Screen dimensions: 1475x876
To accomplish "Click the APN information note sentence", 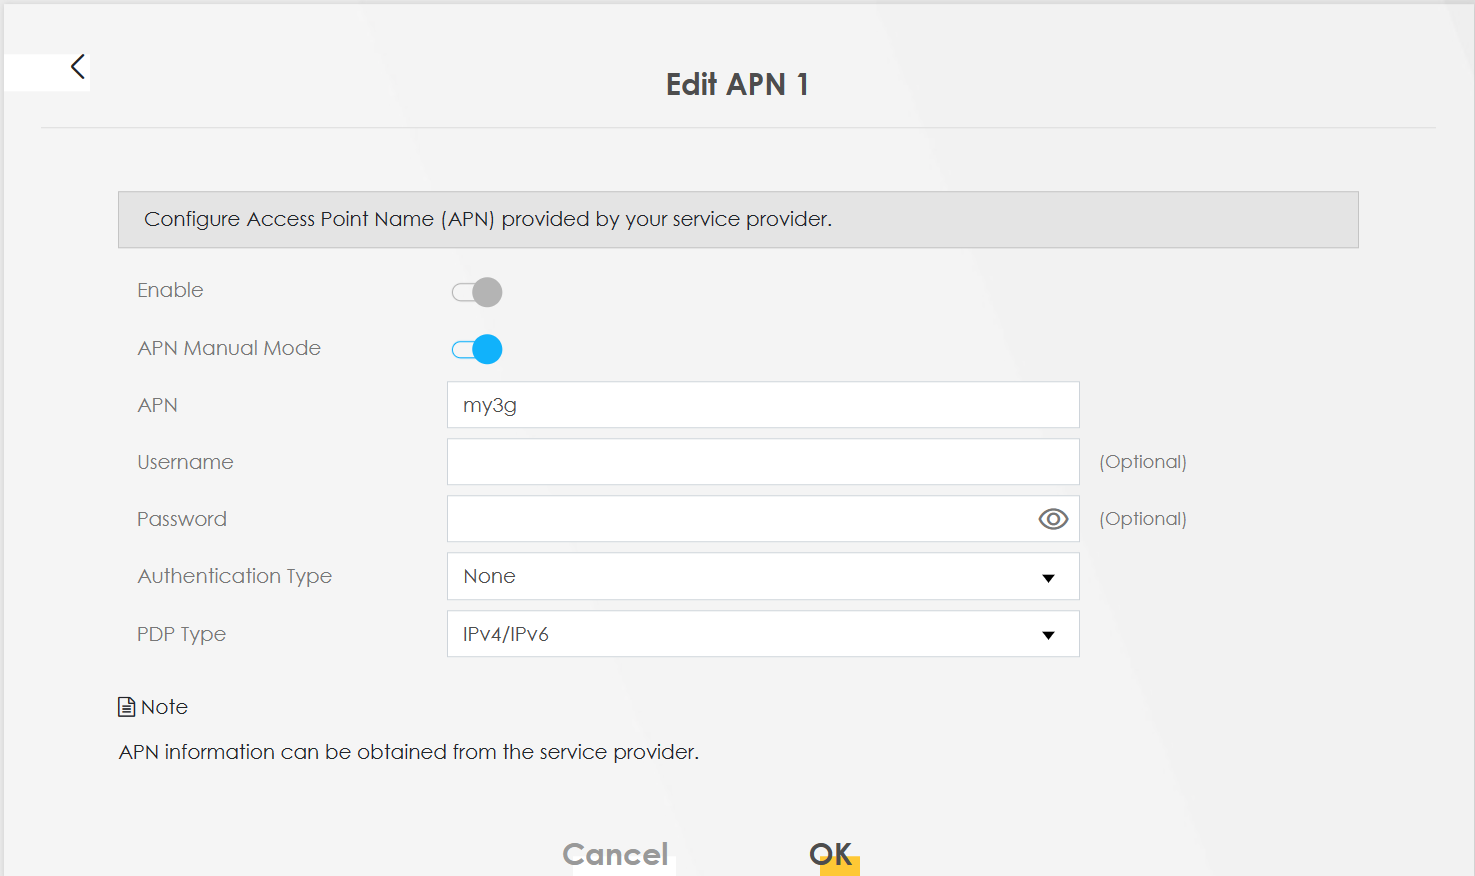I will click(x=408, y=752).
